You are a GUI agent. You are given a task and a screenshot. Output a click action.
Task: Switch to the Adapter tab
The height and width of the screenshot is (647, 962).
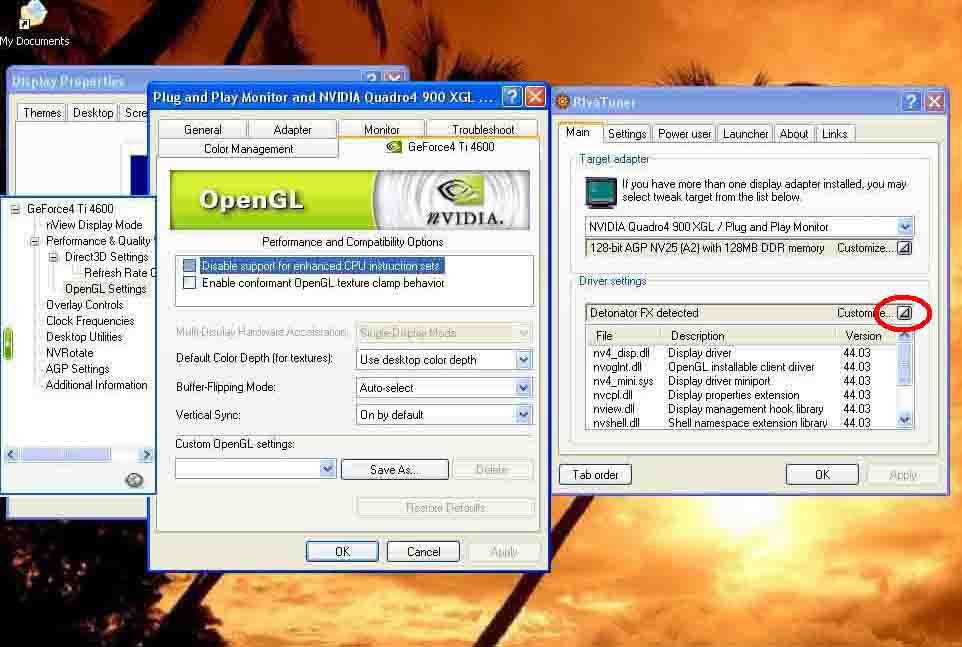[292, 129]
